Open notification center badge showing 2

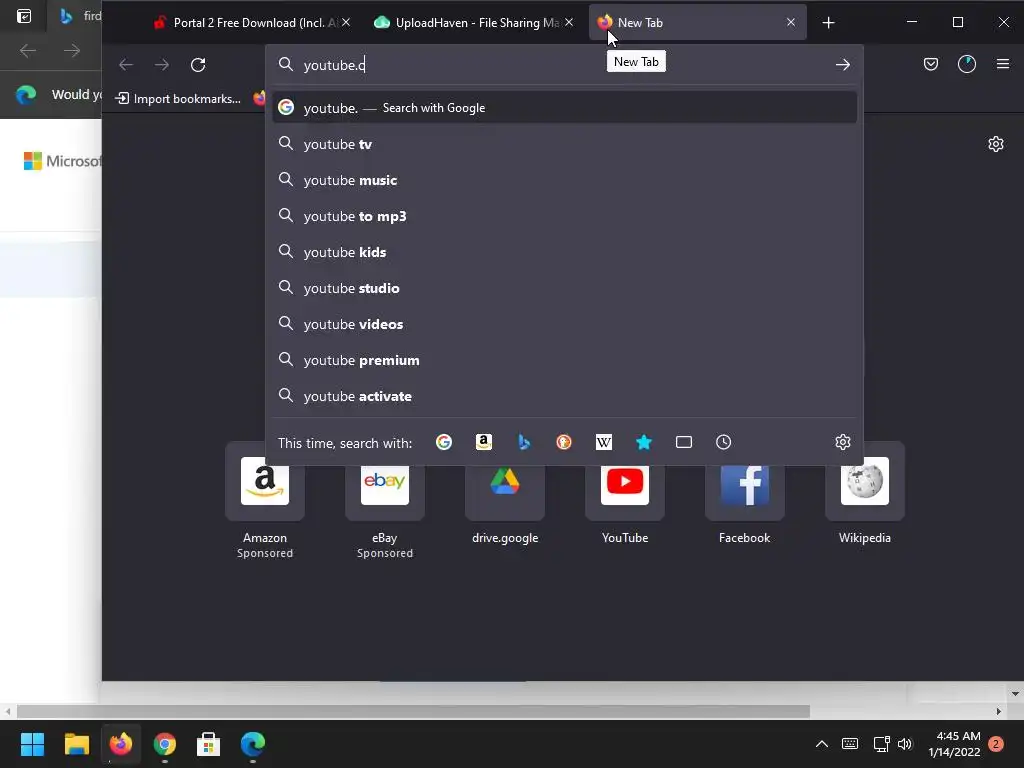pyautogui.click(x=996, y=744)
